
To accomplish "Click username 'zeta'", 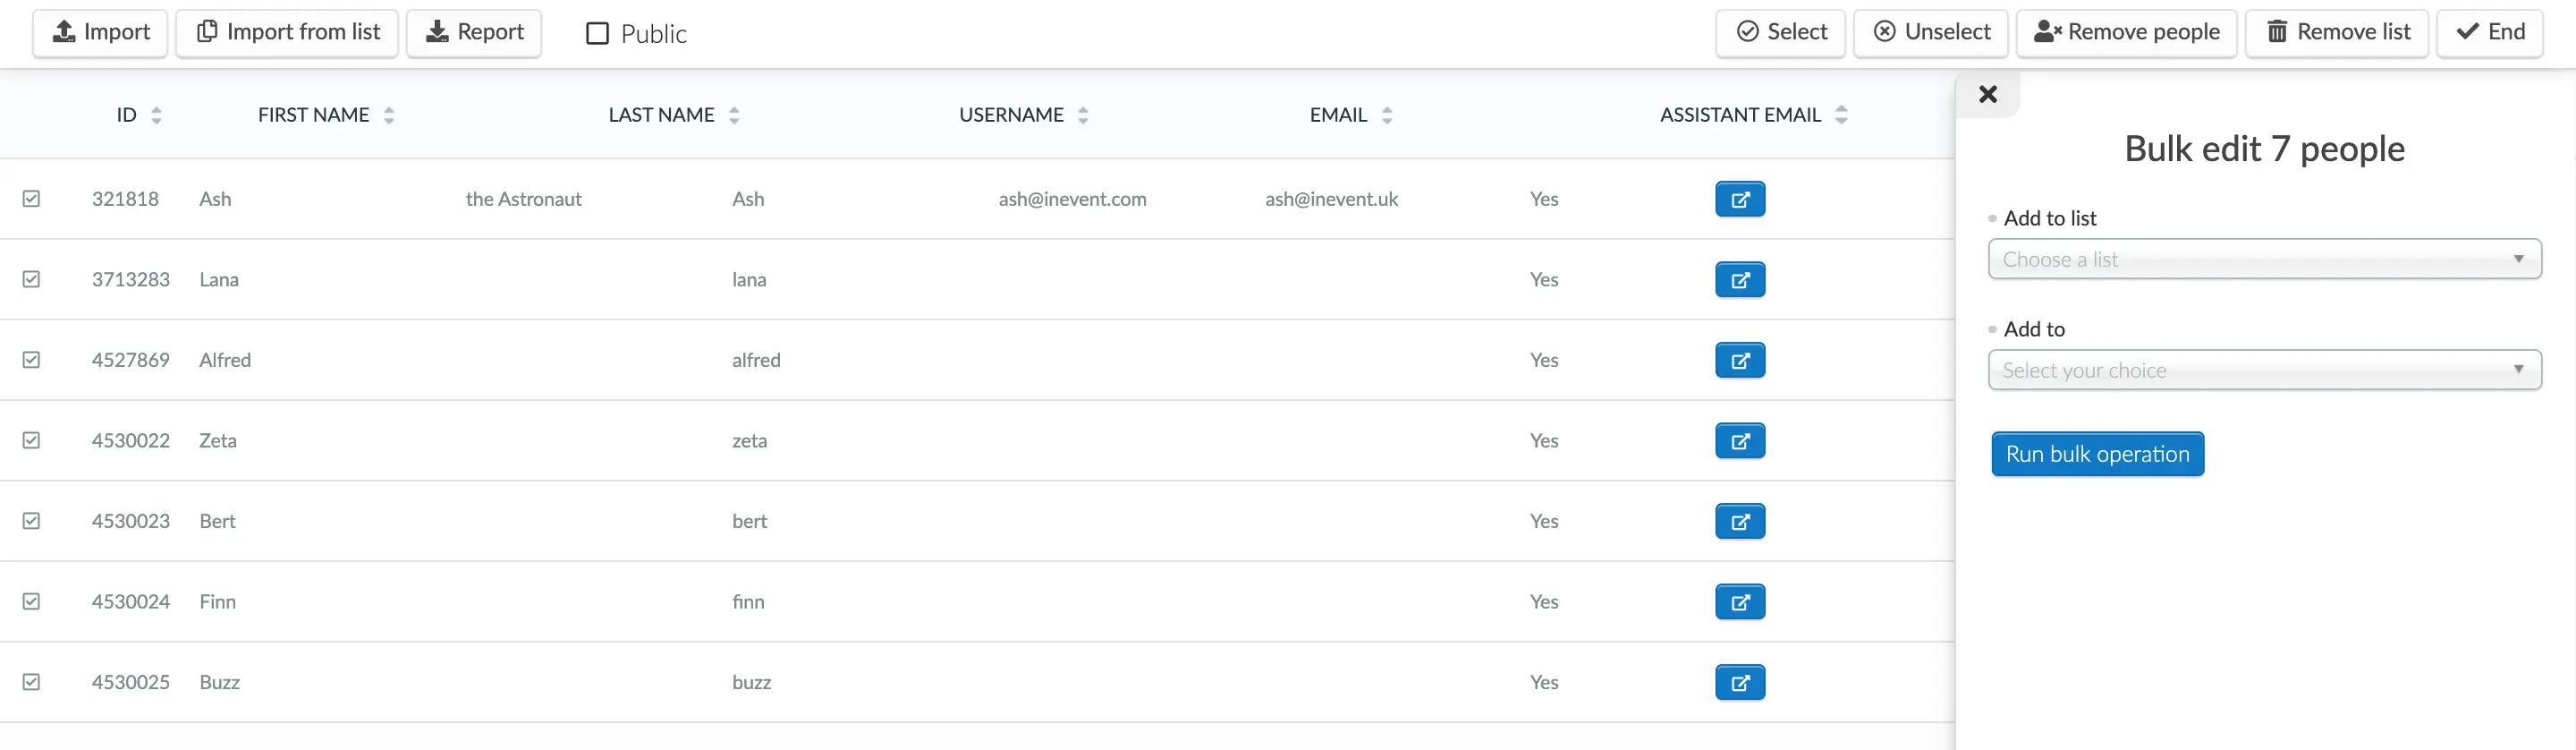I will (x=749, y=441).
